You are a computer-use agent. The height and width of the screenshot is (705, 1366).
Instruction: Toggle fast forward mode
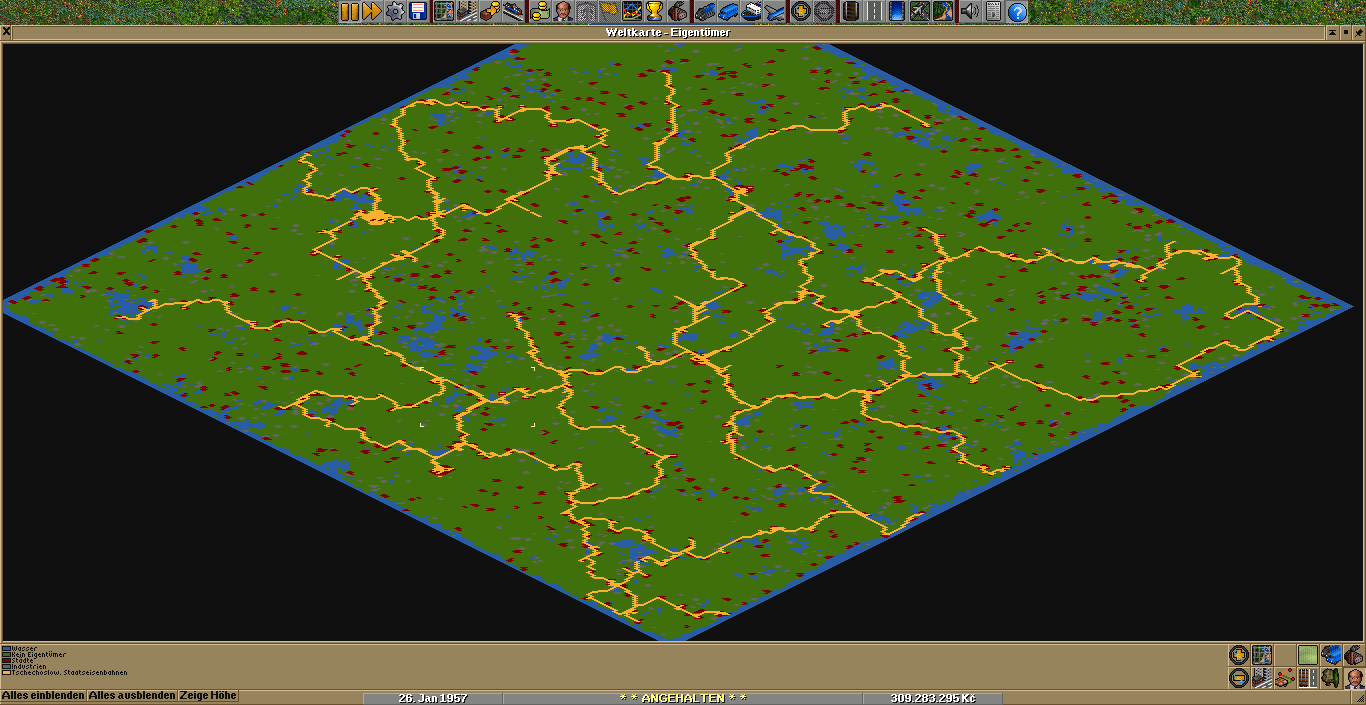[x=372, y=12]
